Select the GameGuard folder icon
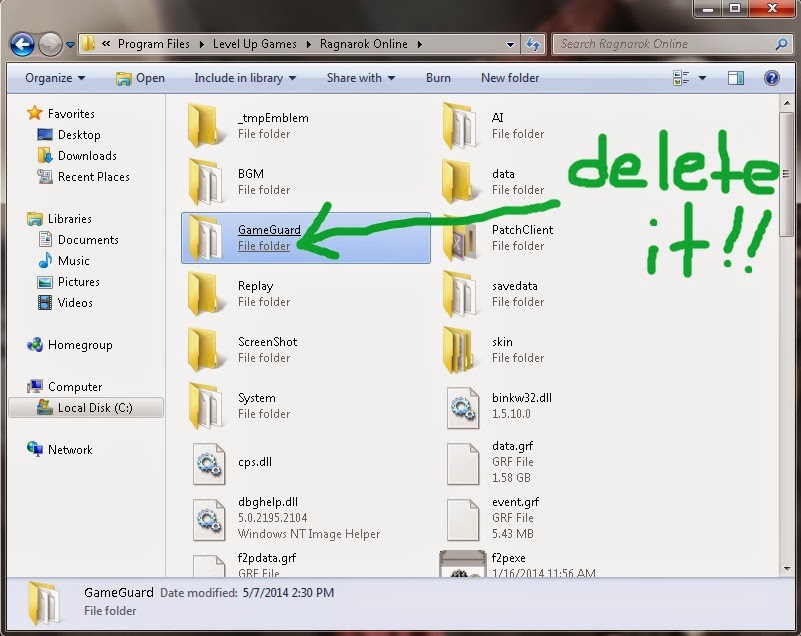Screen dimensions: 801x636 205,238
